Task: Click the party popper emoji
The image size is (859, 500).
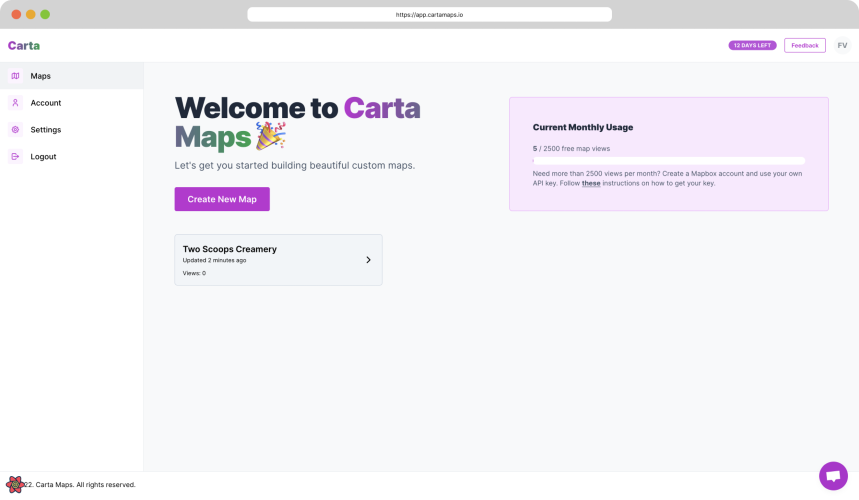Action: [271, 136]
